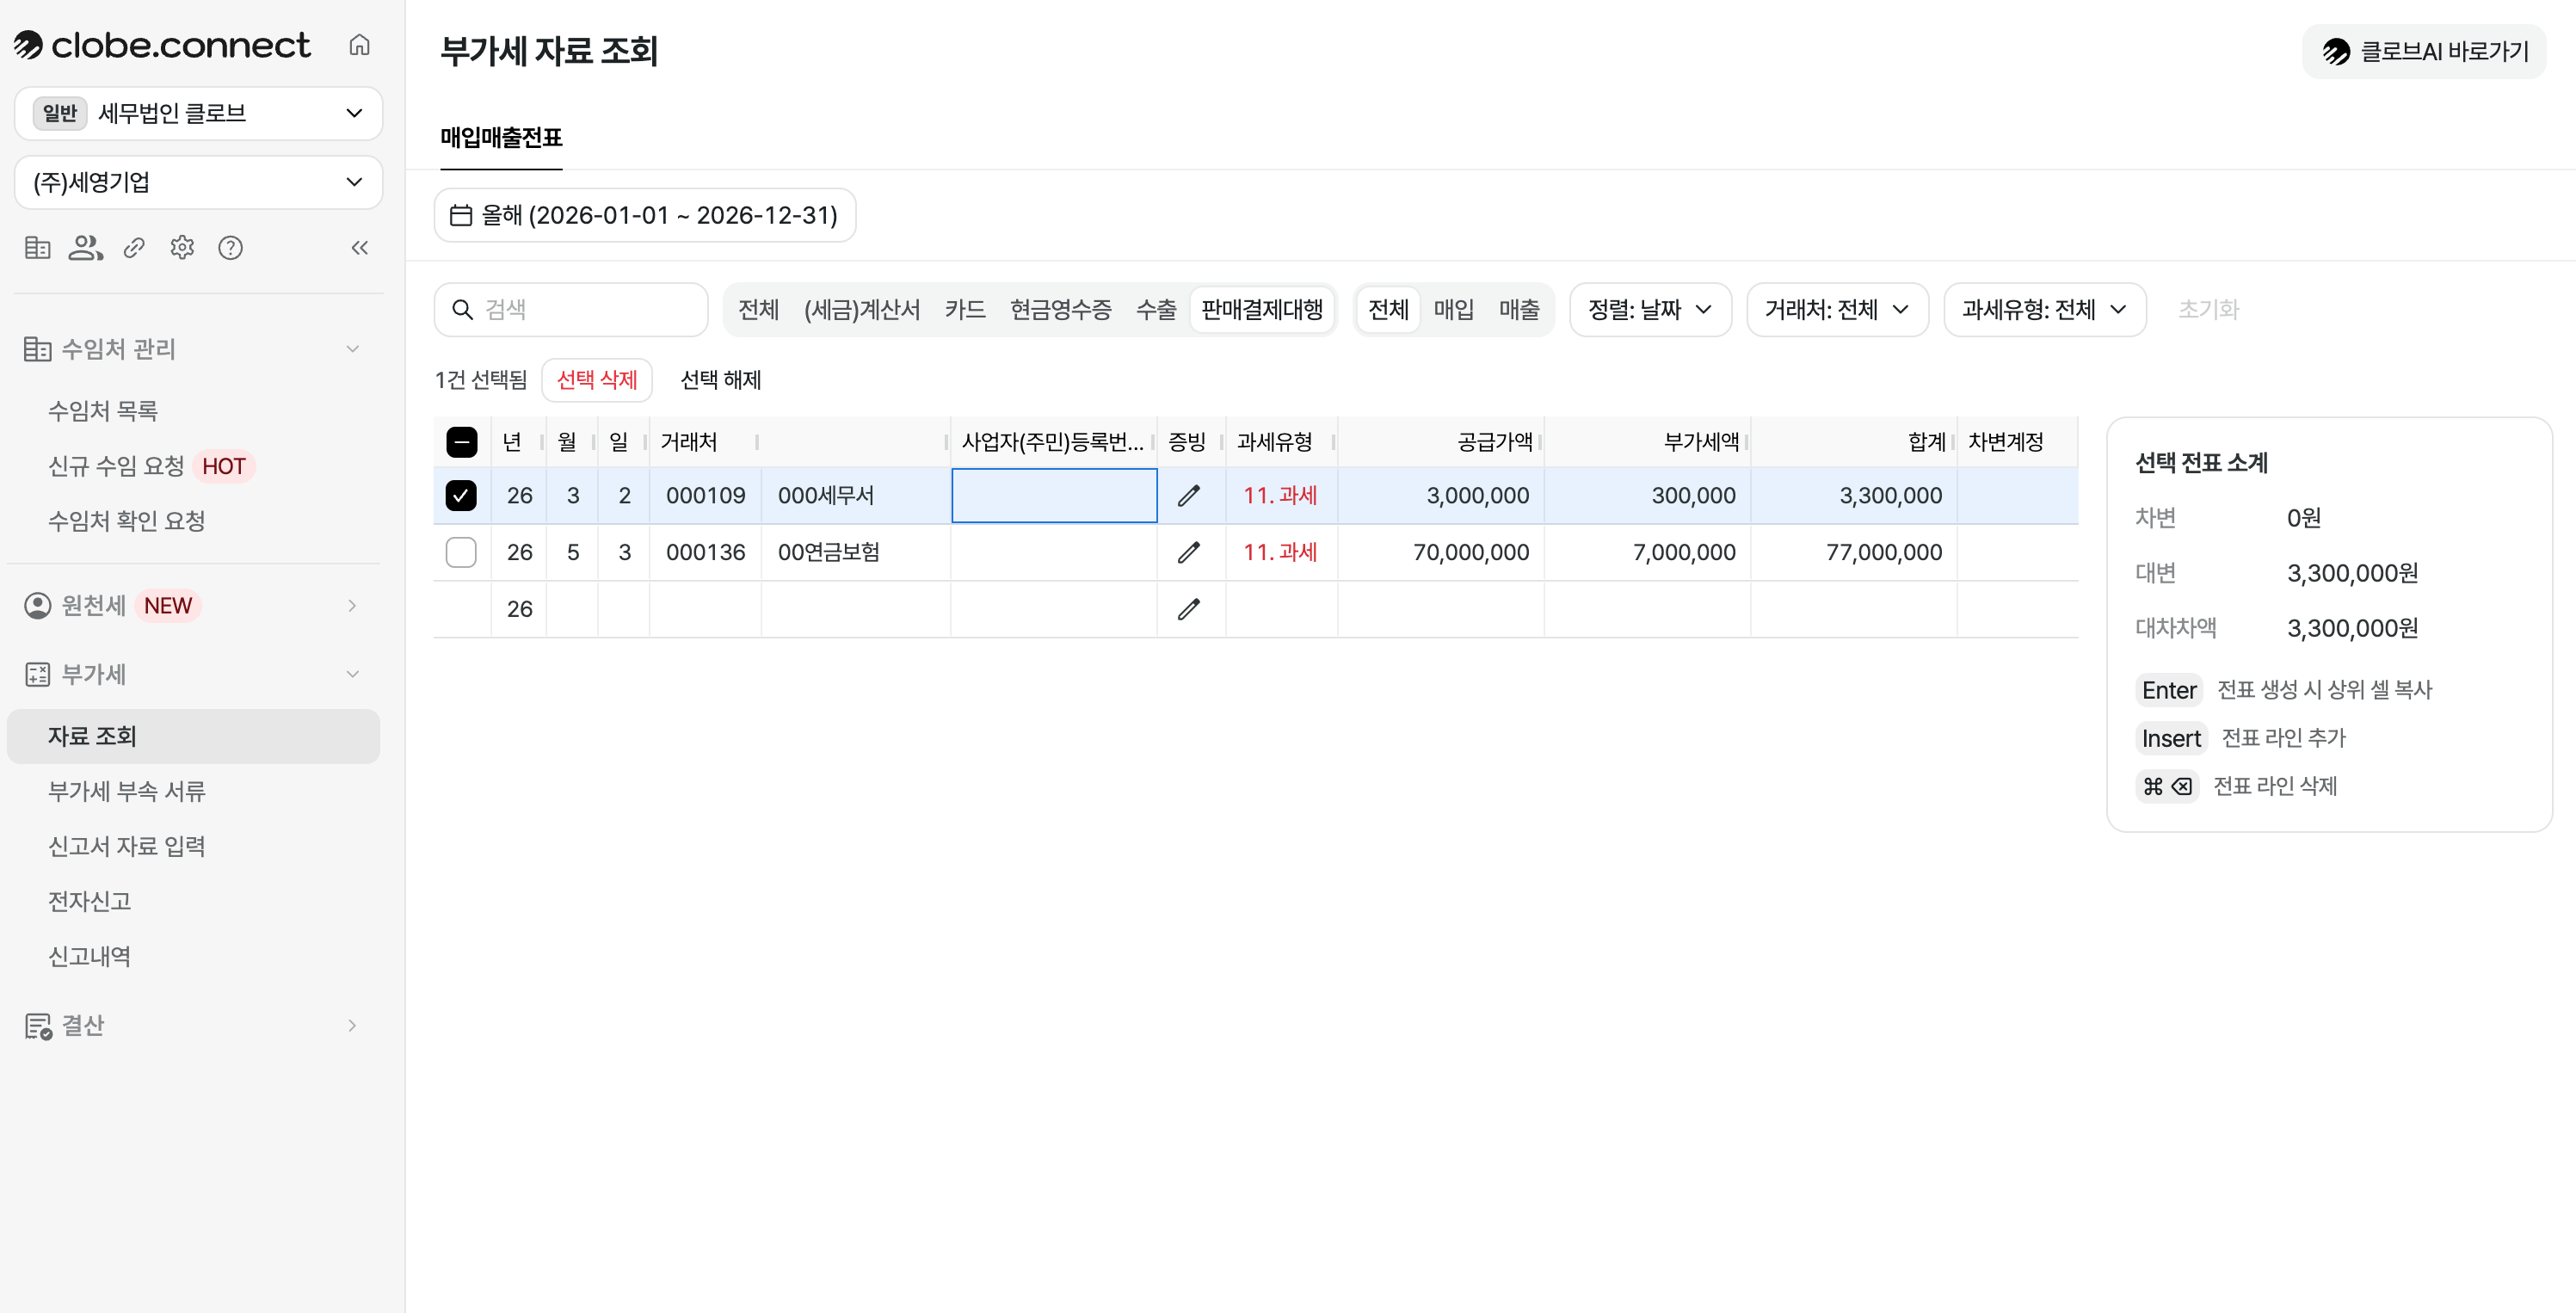The image size is (2576, 1313).
Task: Open the (주)세영기업 company dropdown
Action: click(199, 182)
